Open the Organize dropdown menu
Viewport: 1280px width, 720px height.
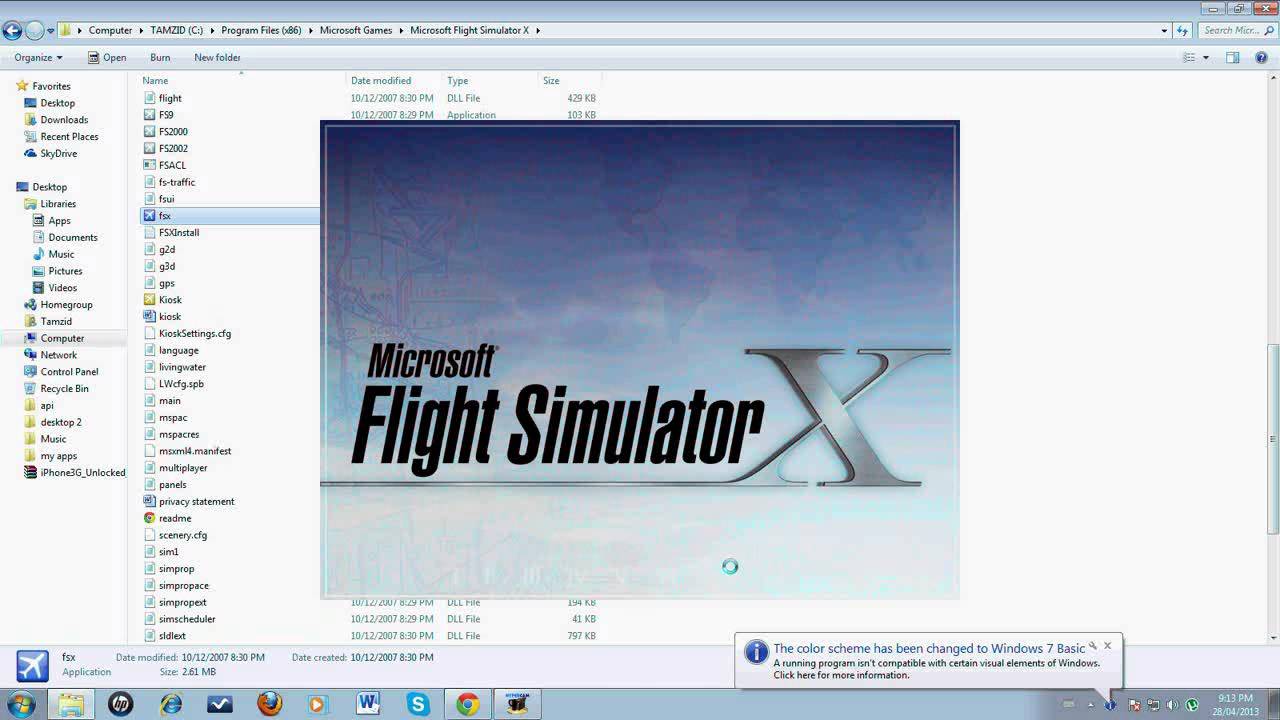click(38, 57)
